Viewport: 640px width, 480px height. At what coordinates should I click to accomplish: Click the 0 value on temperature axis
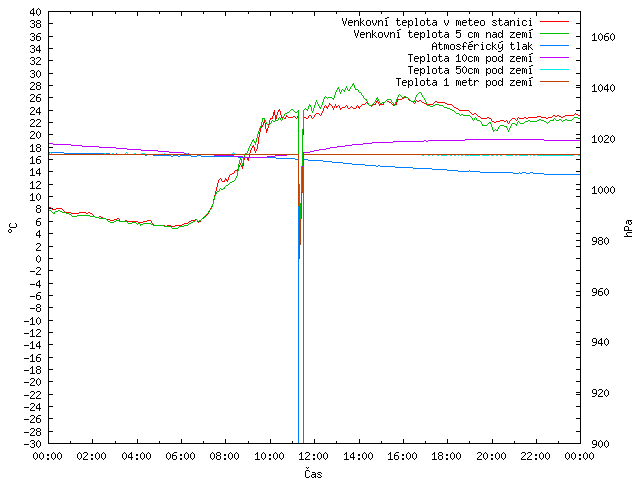pos(38,259)
